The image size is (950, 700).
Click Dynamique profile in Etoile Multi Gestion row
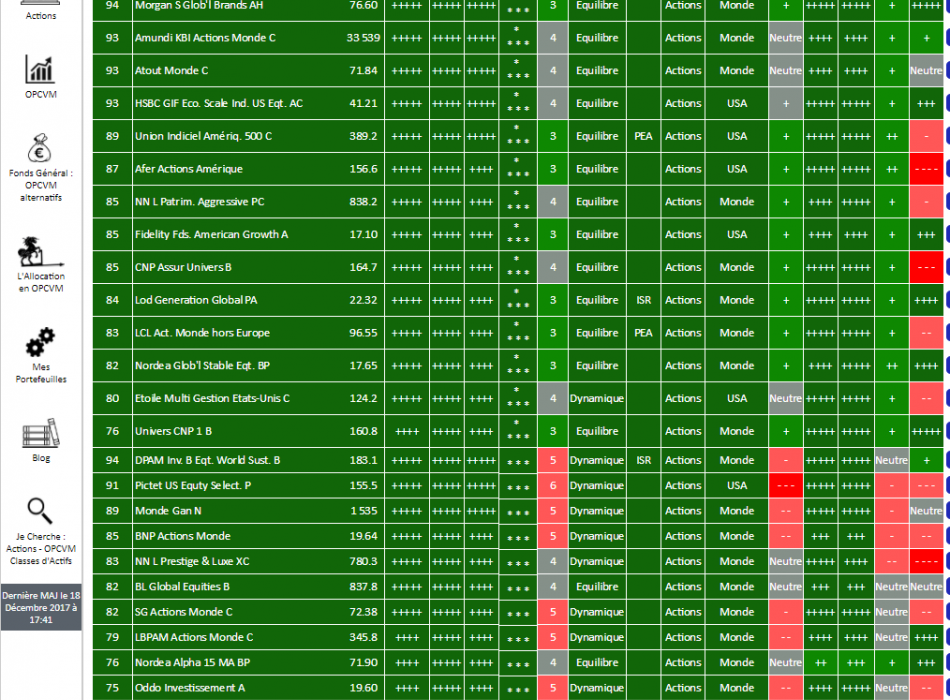(597, 398)
